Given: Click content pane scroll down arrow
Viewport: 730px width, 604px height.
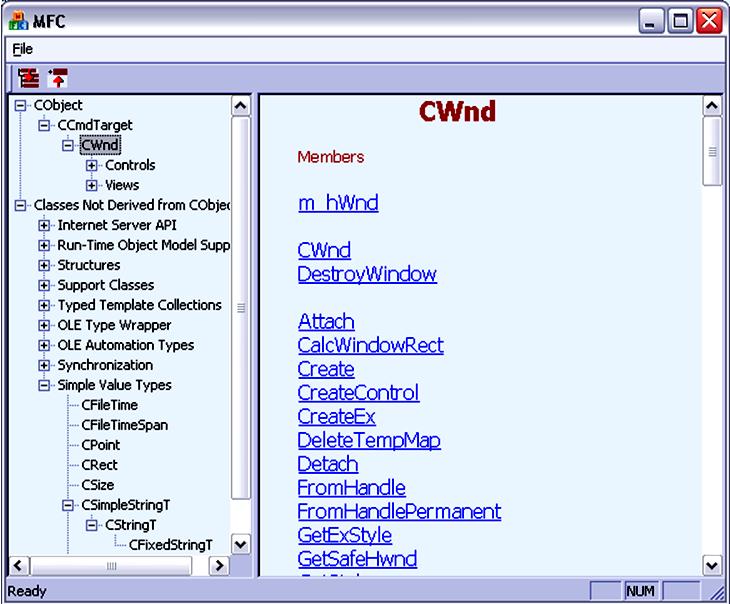Looking at the screenshot, I should pyautogui.click(x=712, y=566).
